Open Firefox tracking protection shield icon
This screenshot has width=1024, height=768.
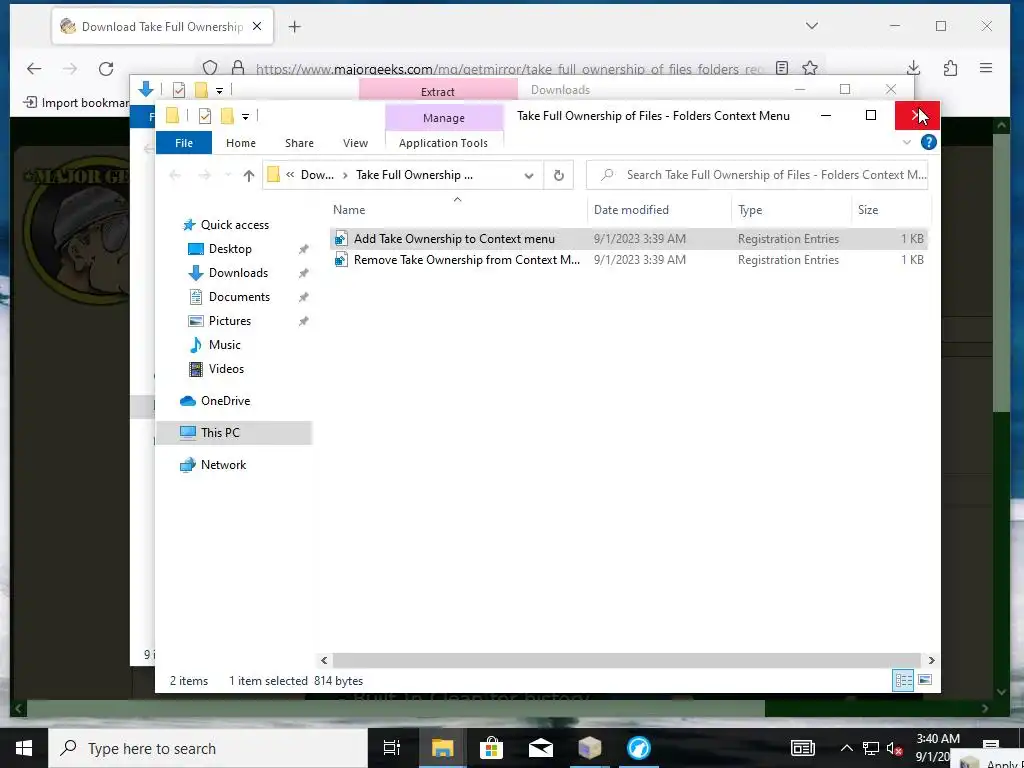(x=210, y=68)
